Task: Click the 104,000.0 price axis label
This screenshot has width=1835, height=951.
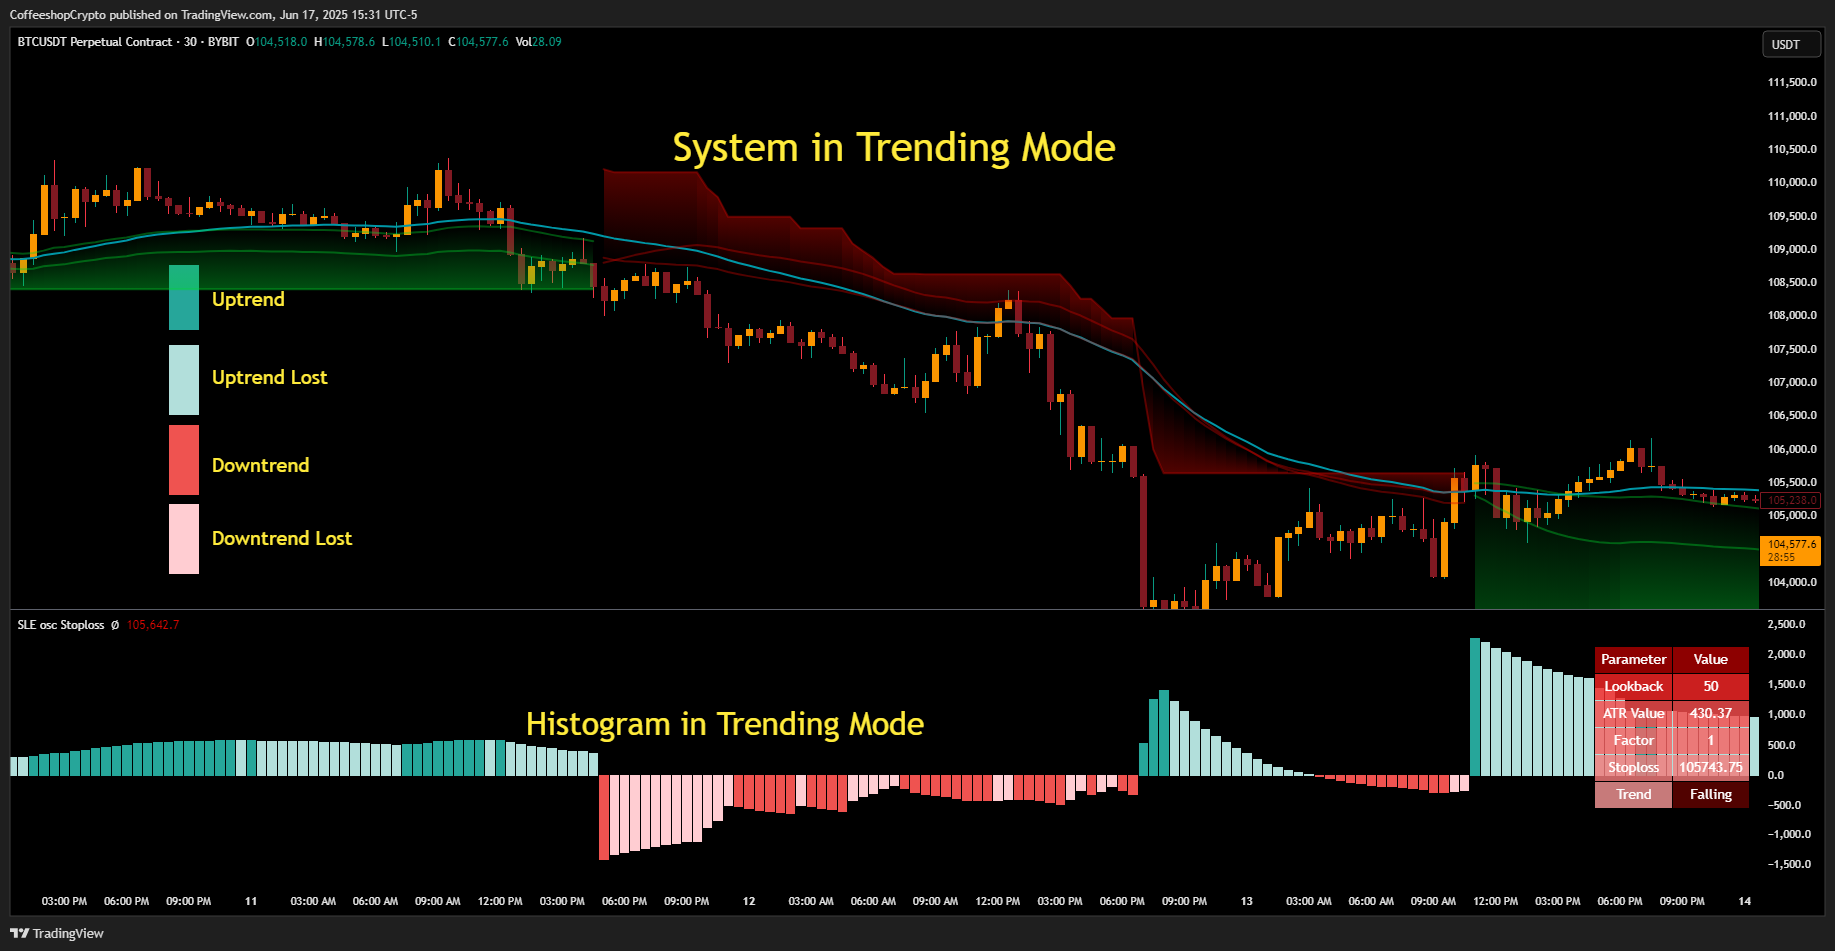Action: point(1792,583)
